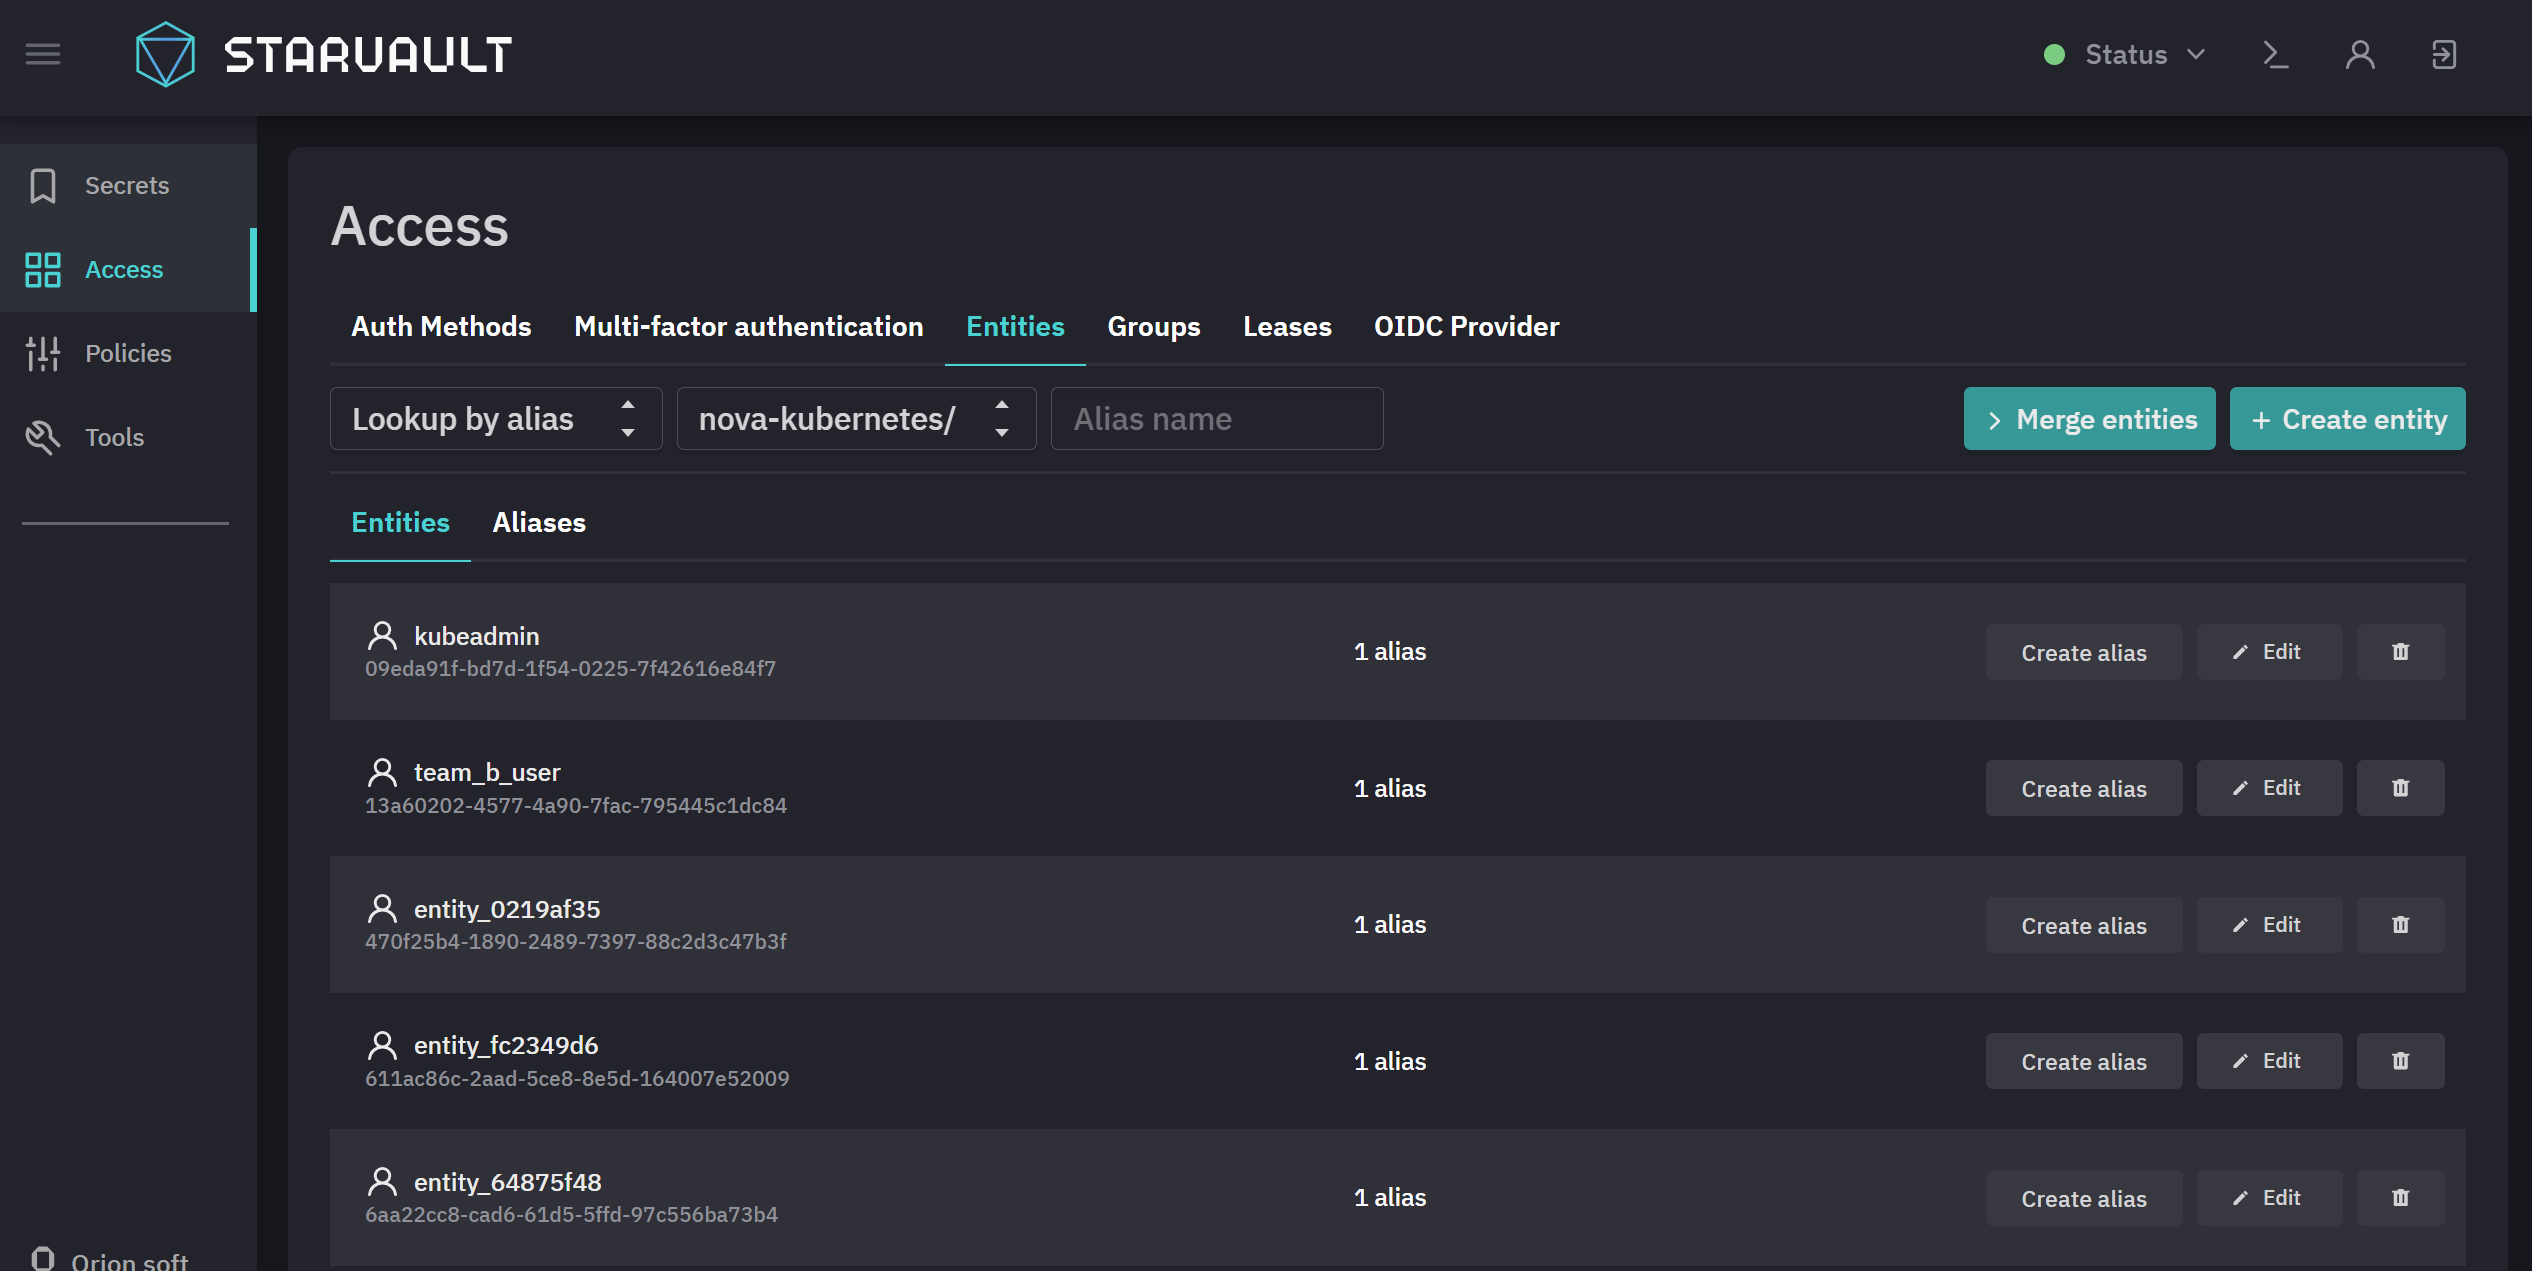The height and width of the screenshot is (1271, 2532).
Task: Delete the team_b_user entity
Action: point(2400,788)
